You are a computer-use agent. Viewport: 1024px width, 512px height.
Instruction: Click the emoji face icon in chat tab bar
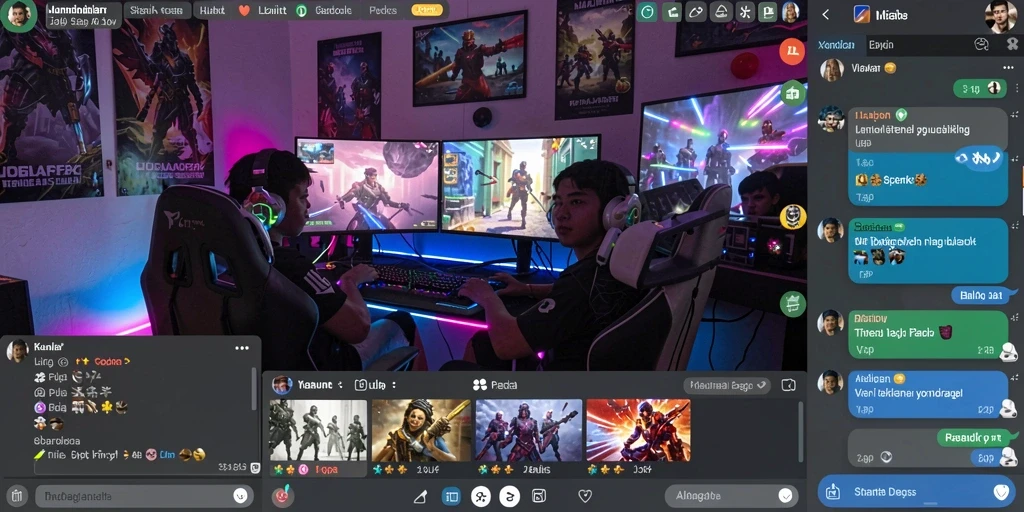[x=981, y=44]
